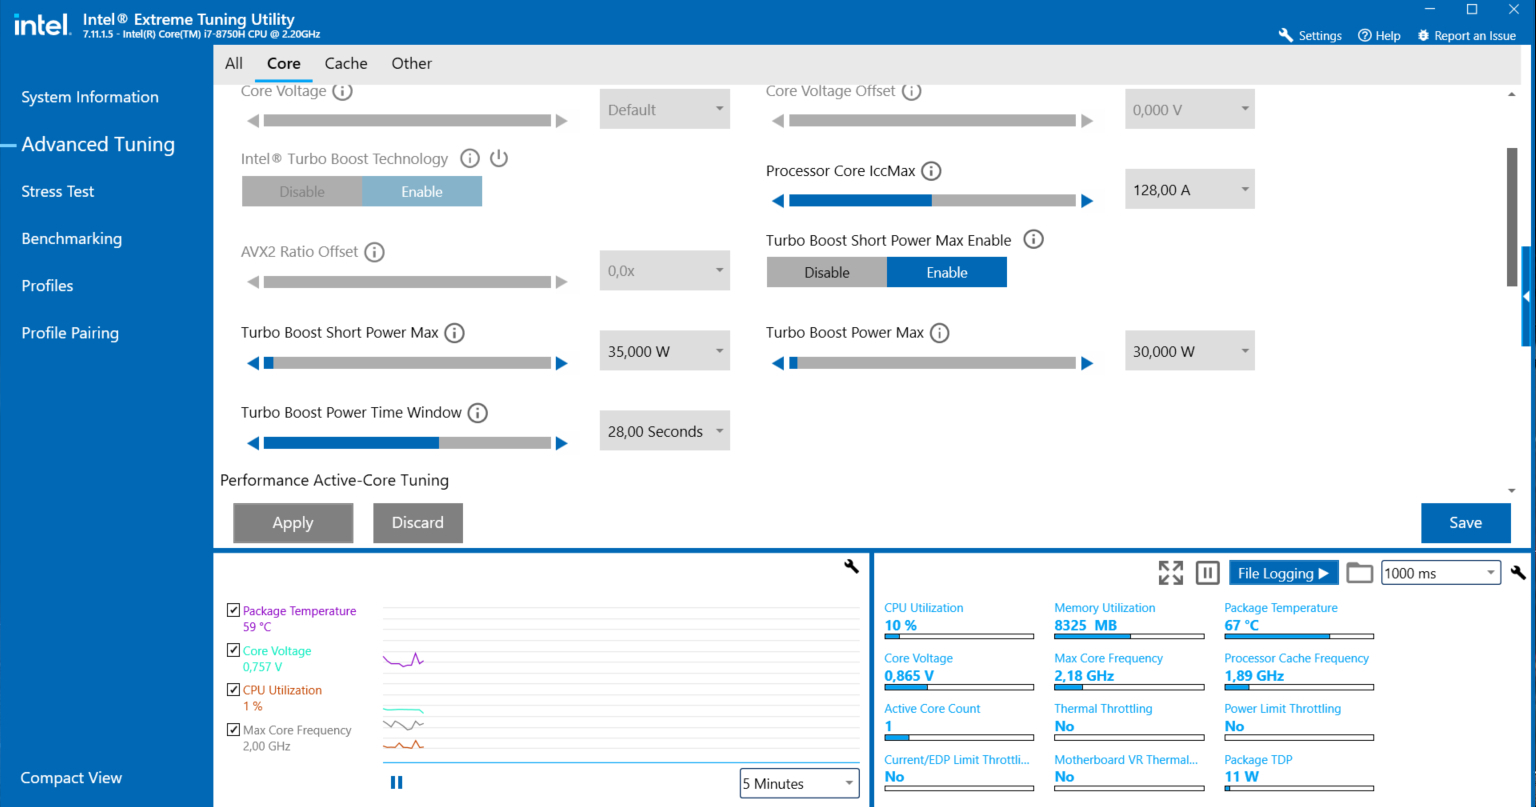The image size is (1536, 807).
Task: Open the 1000 ms polling interval dropdown
Action: pyautogui.click(x=1441, y=573)
